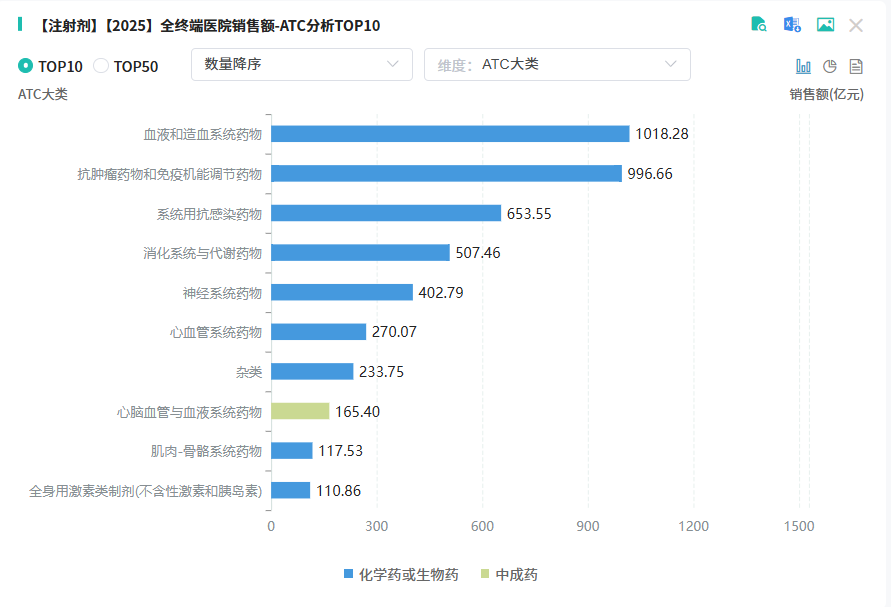This screenshot has height=607, width=891.
Task: Click the 全身用激素类制剂 bar
Action: (290, 490)
